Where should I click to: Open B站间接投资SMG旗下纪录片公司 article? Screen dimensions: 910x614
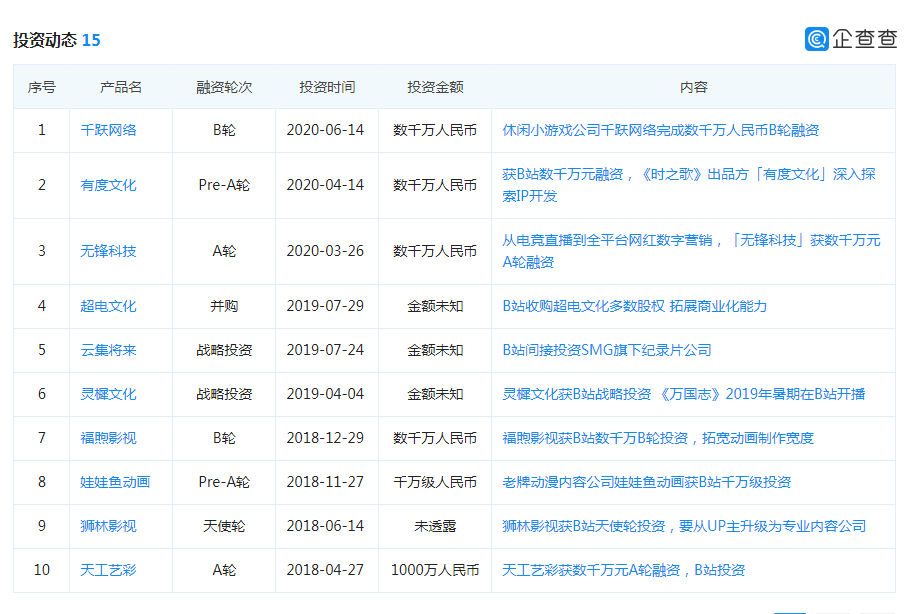(606, 350)
